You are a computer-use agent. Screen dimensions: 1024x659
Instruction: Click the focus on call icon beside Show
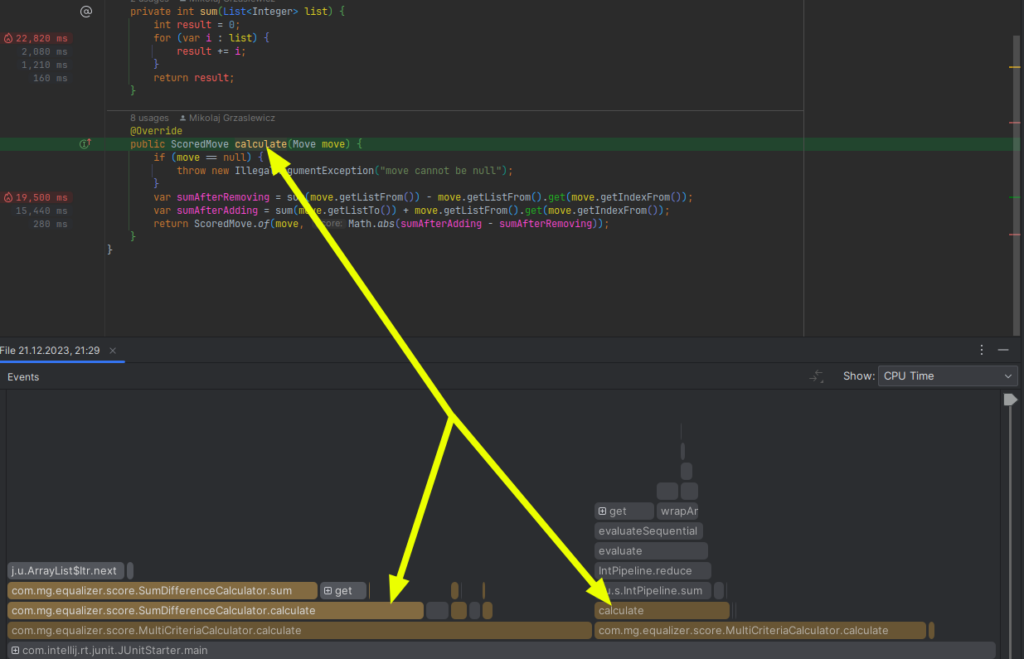coord(816,376)
